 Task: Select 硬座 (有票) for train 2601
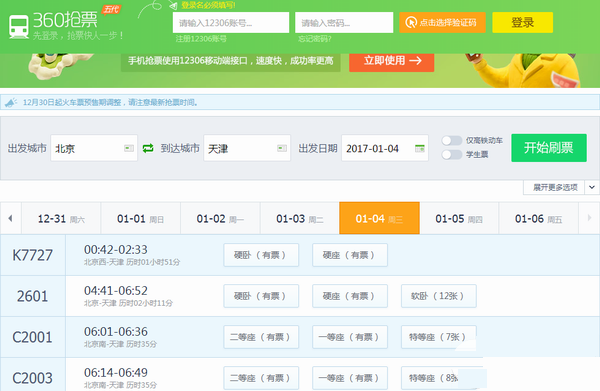point(350,296)
